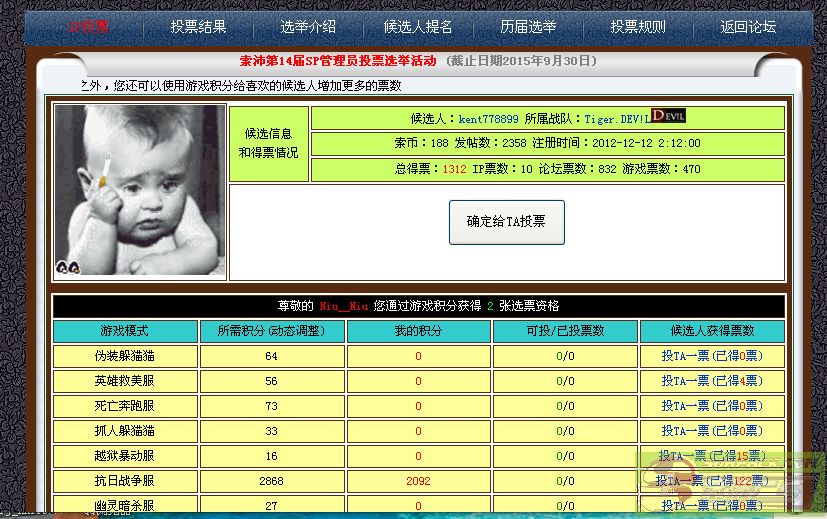Click required points value 16
The image size is (827, 519).
[x=271, y=456]
